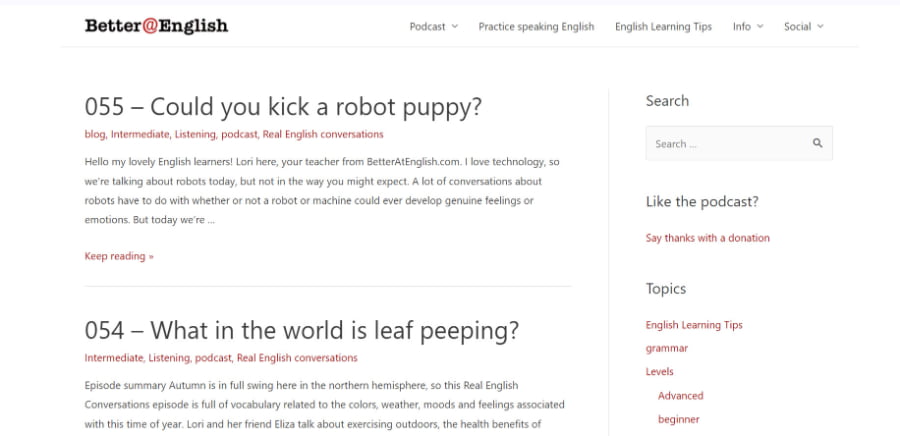Open the Say thanks with a donation link
The width and height of the screenshot is (900, 436).
(707, 238)
